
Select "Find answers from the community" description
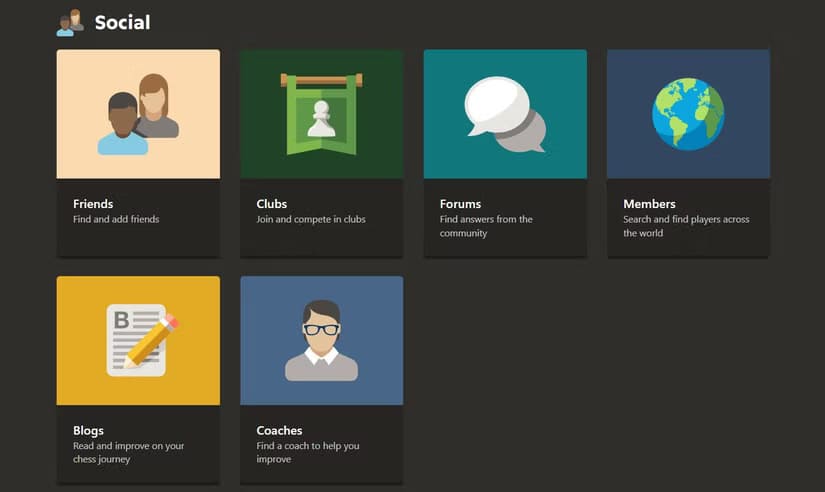click(486, 226)
